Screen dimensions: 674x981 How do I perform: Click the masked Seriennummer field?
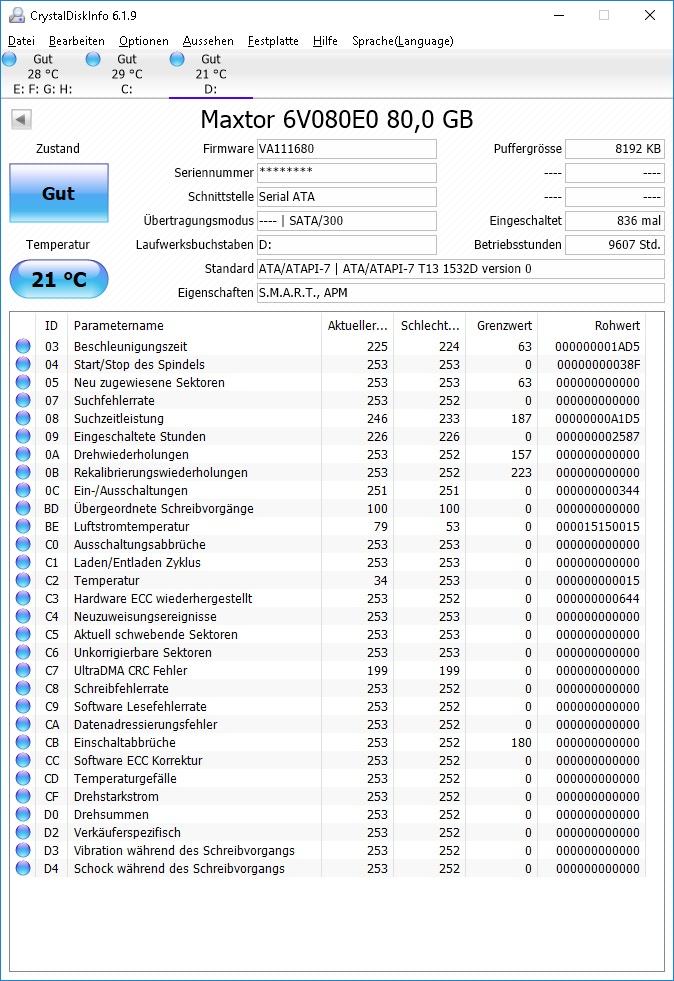pyautogui.click(x=347, y=173)
